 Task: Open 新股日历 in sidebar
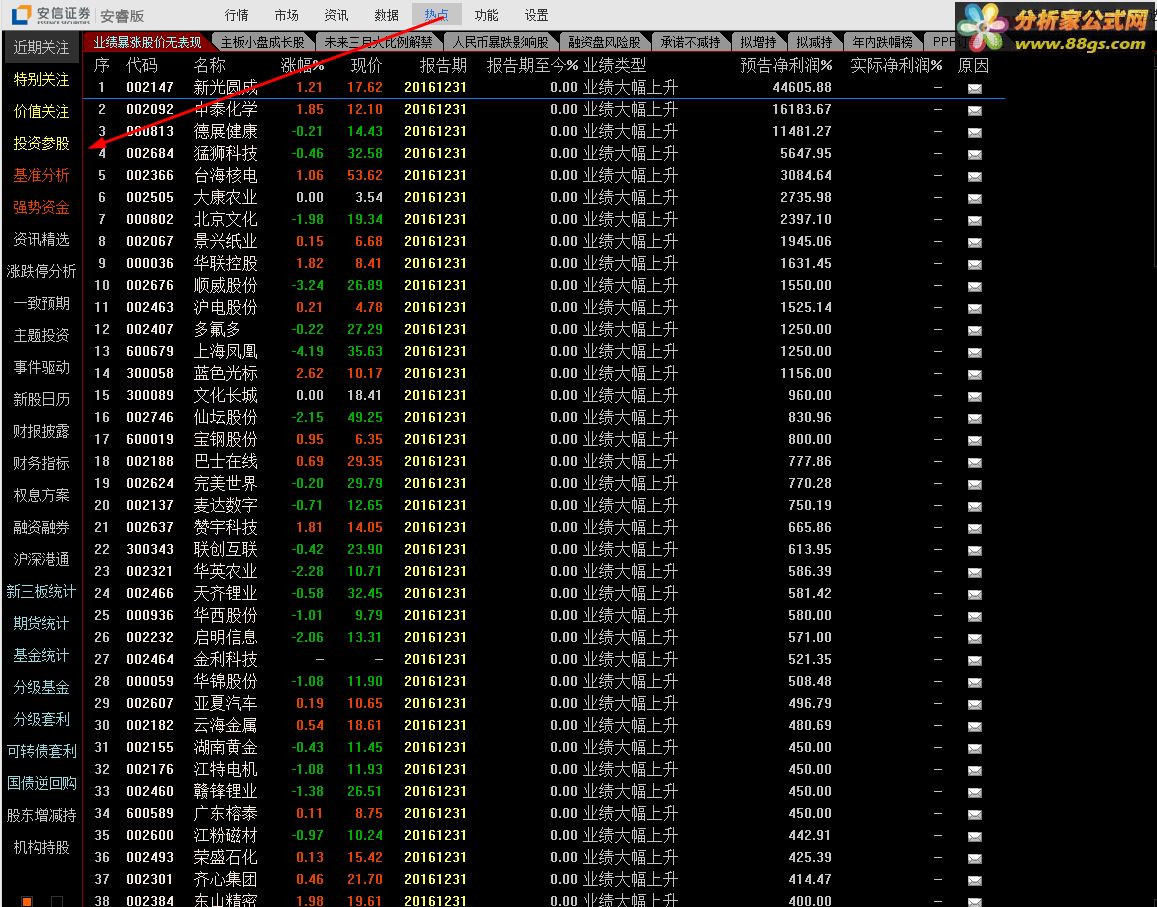pos(41,399)
